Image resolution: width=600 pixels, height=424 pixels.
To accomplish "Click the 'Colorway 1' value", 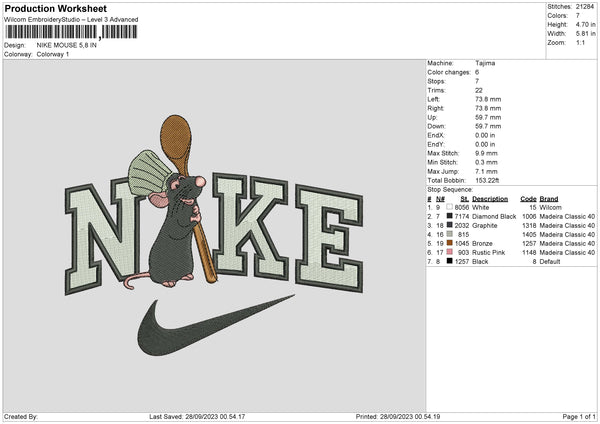I will (x=53, y=54).
